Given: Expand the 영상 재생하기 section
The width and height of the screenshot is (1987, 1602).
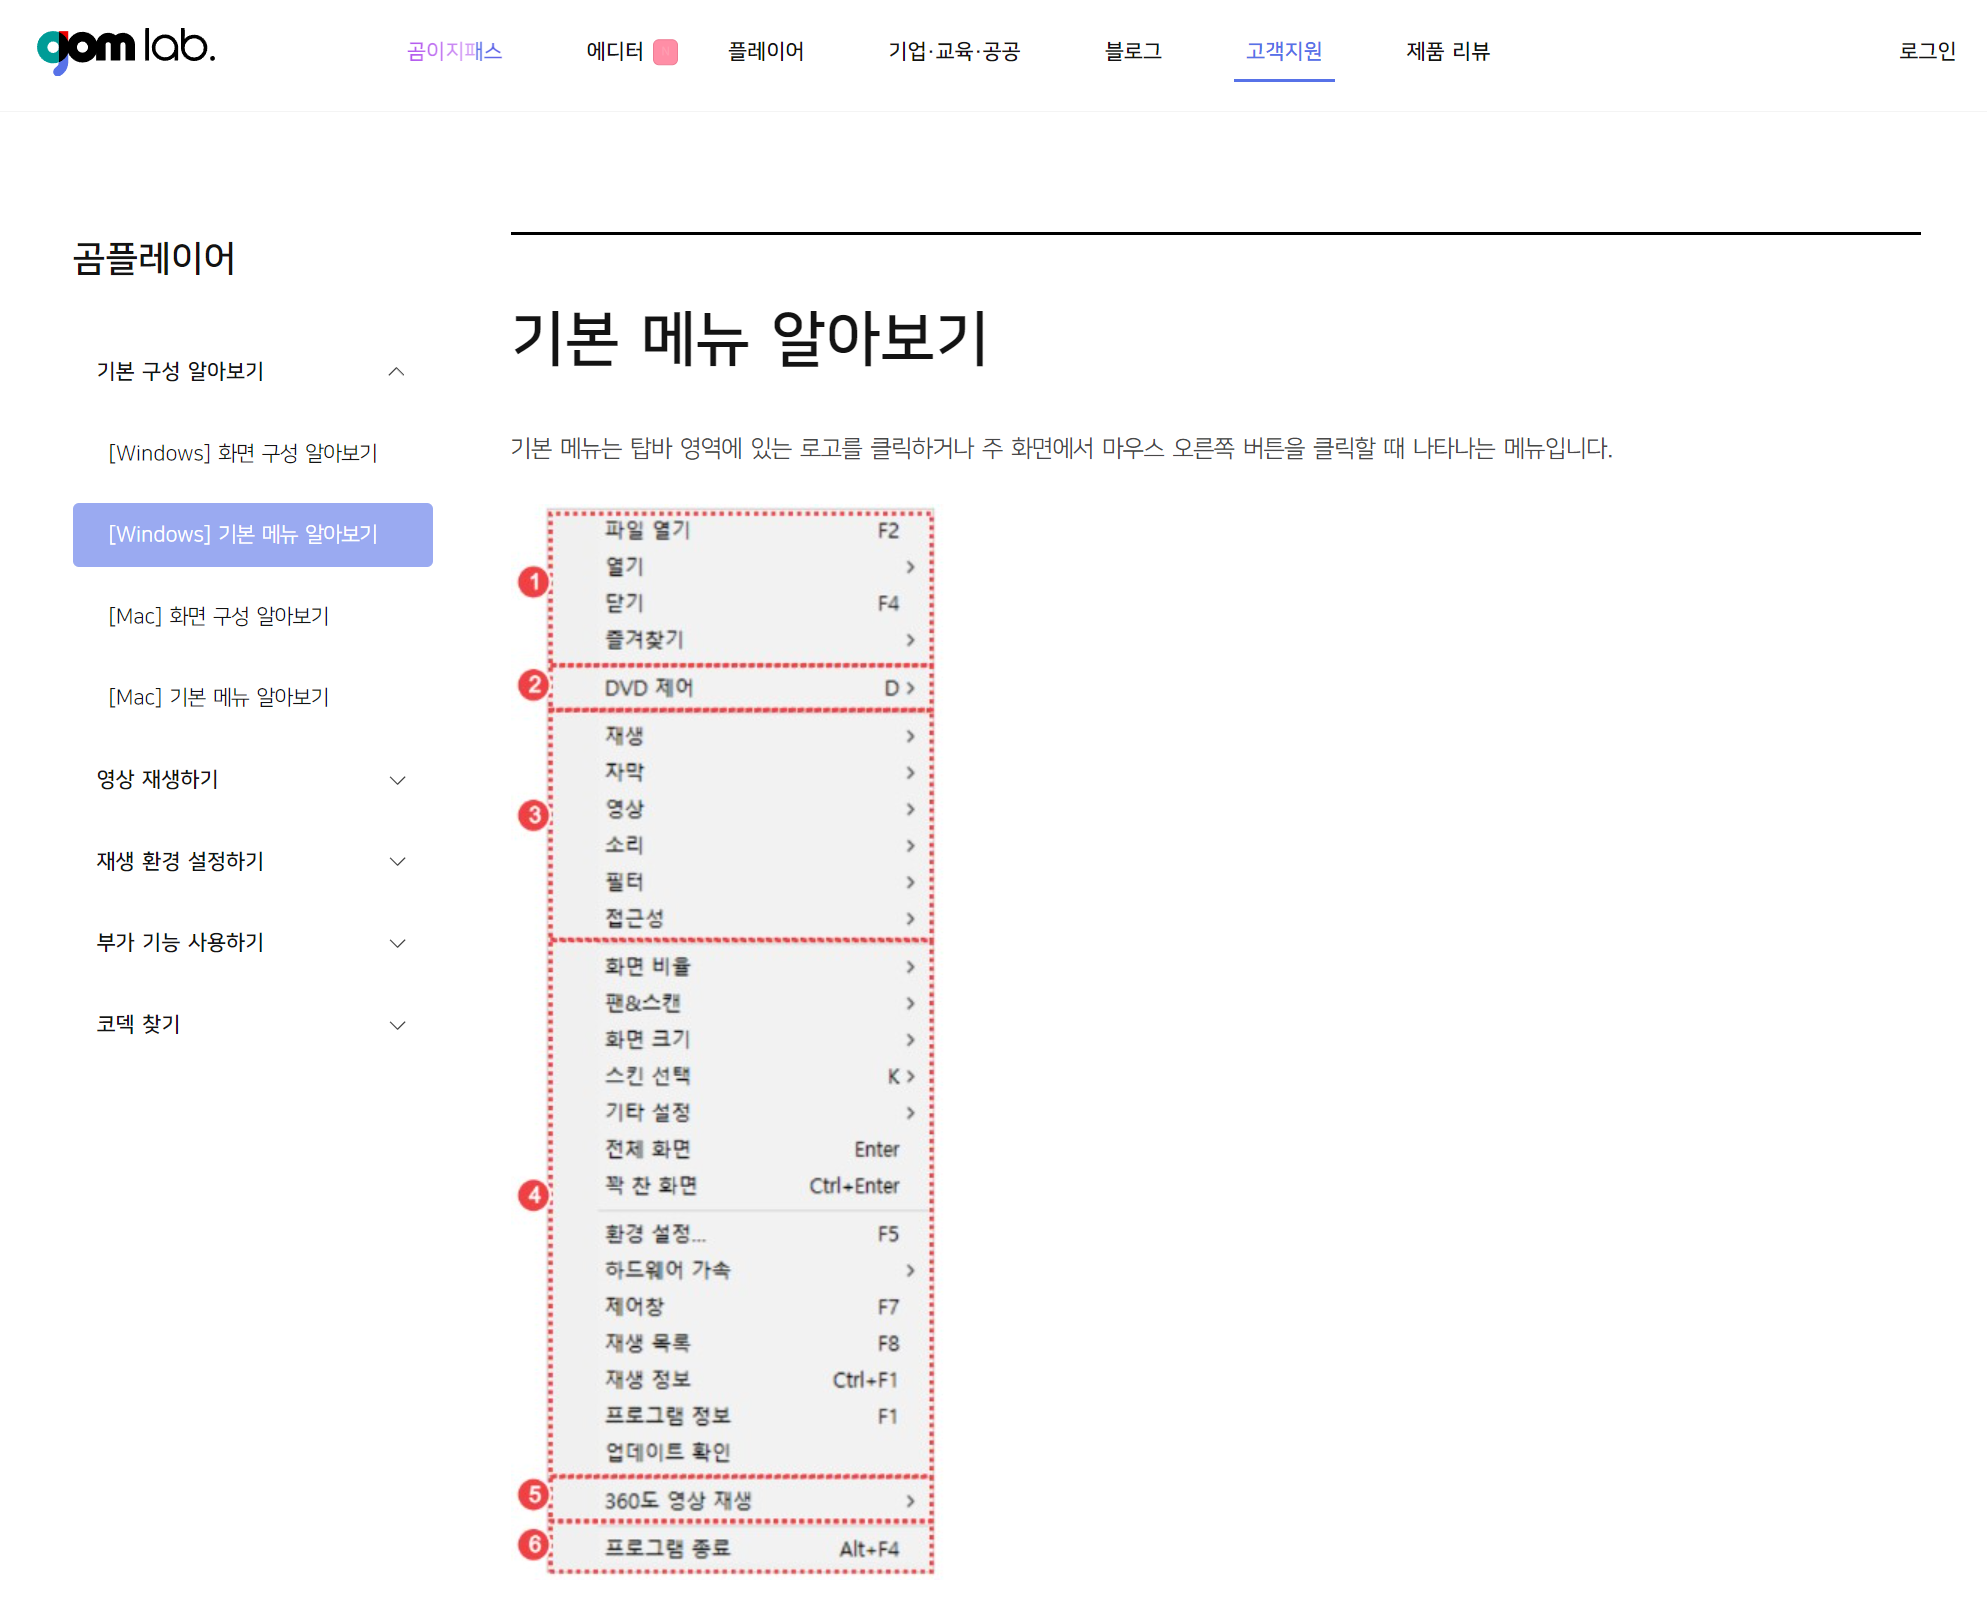Looking at the screenshot, I should coord(397,780).
